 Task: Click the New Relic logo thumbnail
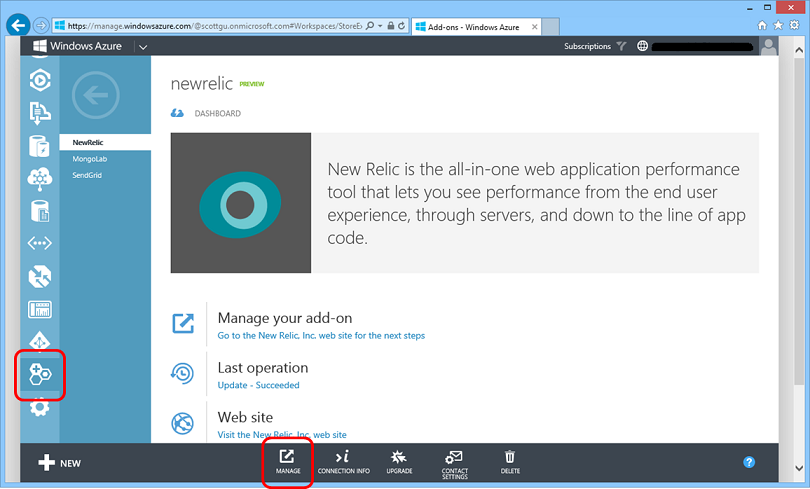pyautogui.click(x=241, y=203)
